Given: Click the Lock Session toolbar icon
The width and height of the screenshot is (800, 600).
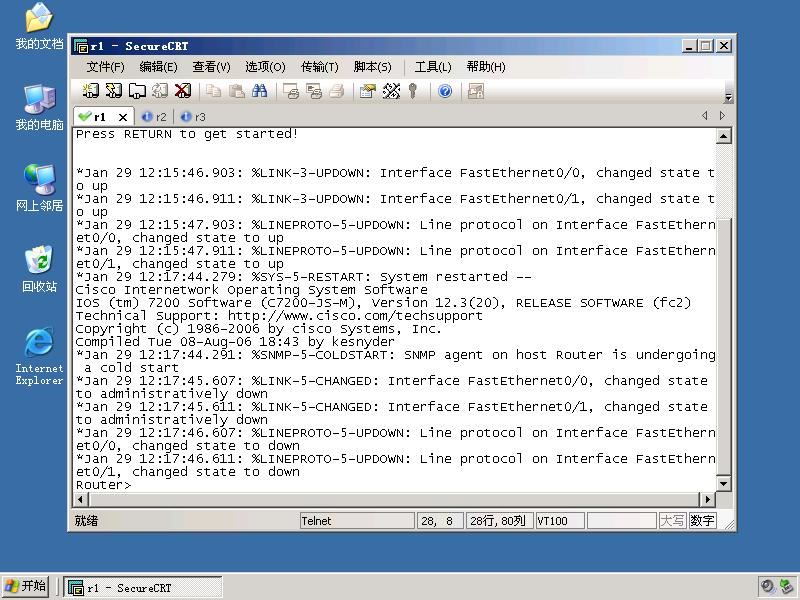Looking at the screenshot, I should [x=476, y=91].
